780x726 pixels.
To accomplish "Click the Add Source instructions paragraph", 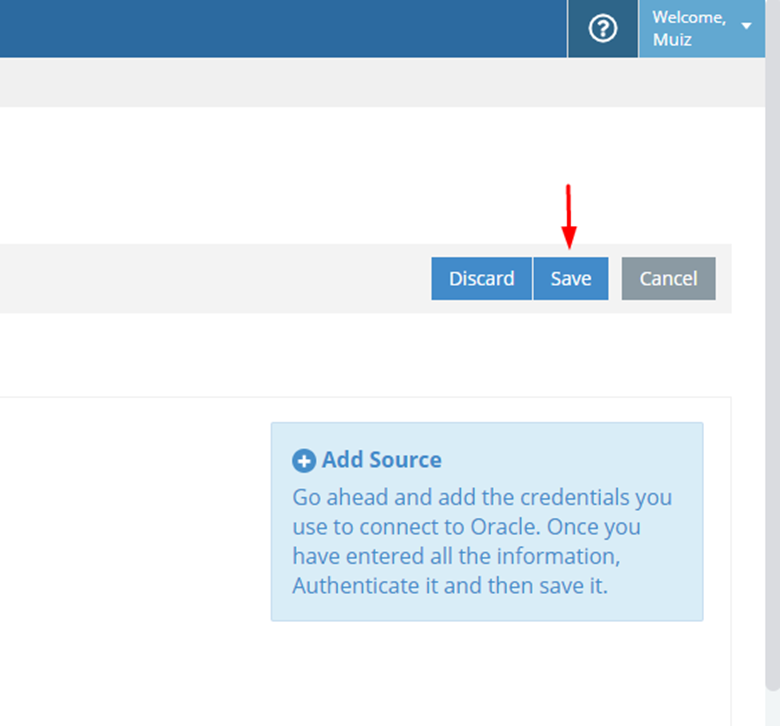I will 482,541.
